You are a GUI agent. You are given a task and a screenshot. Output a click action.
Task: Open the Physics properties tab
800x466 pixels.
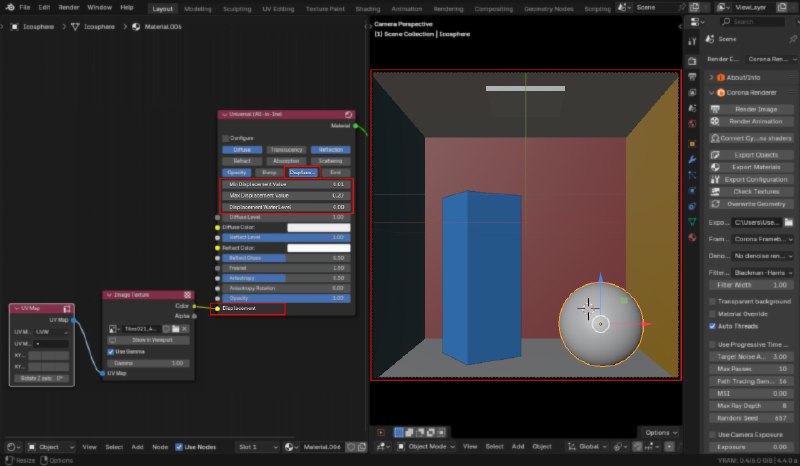coord(692,191)
